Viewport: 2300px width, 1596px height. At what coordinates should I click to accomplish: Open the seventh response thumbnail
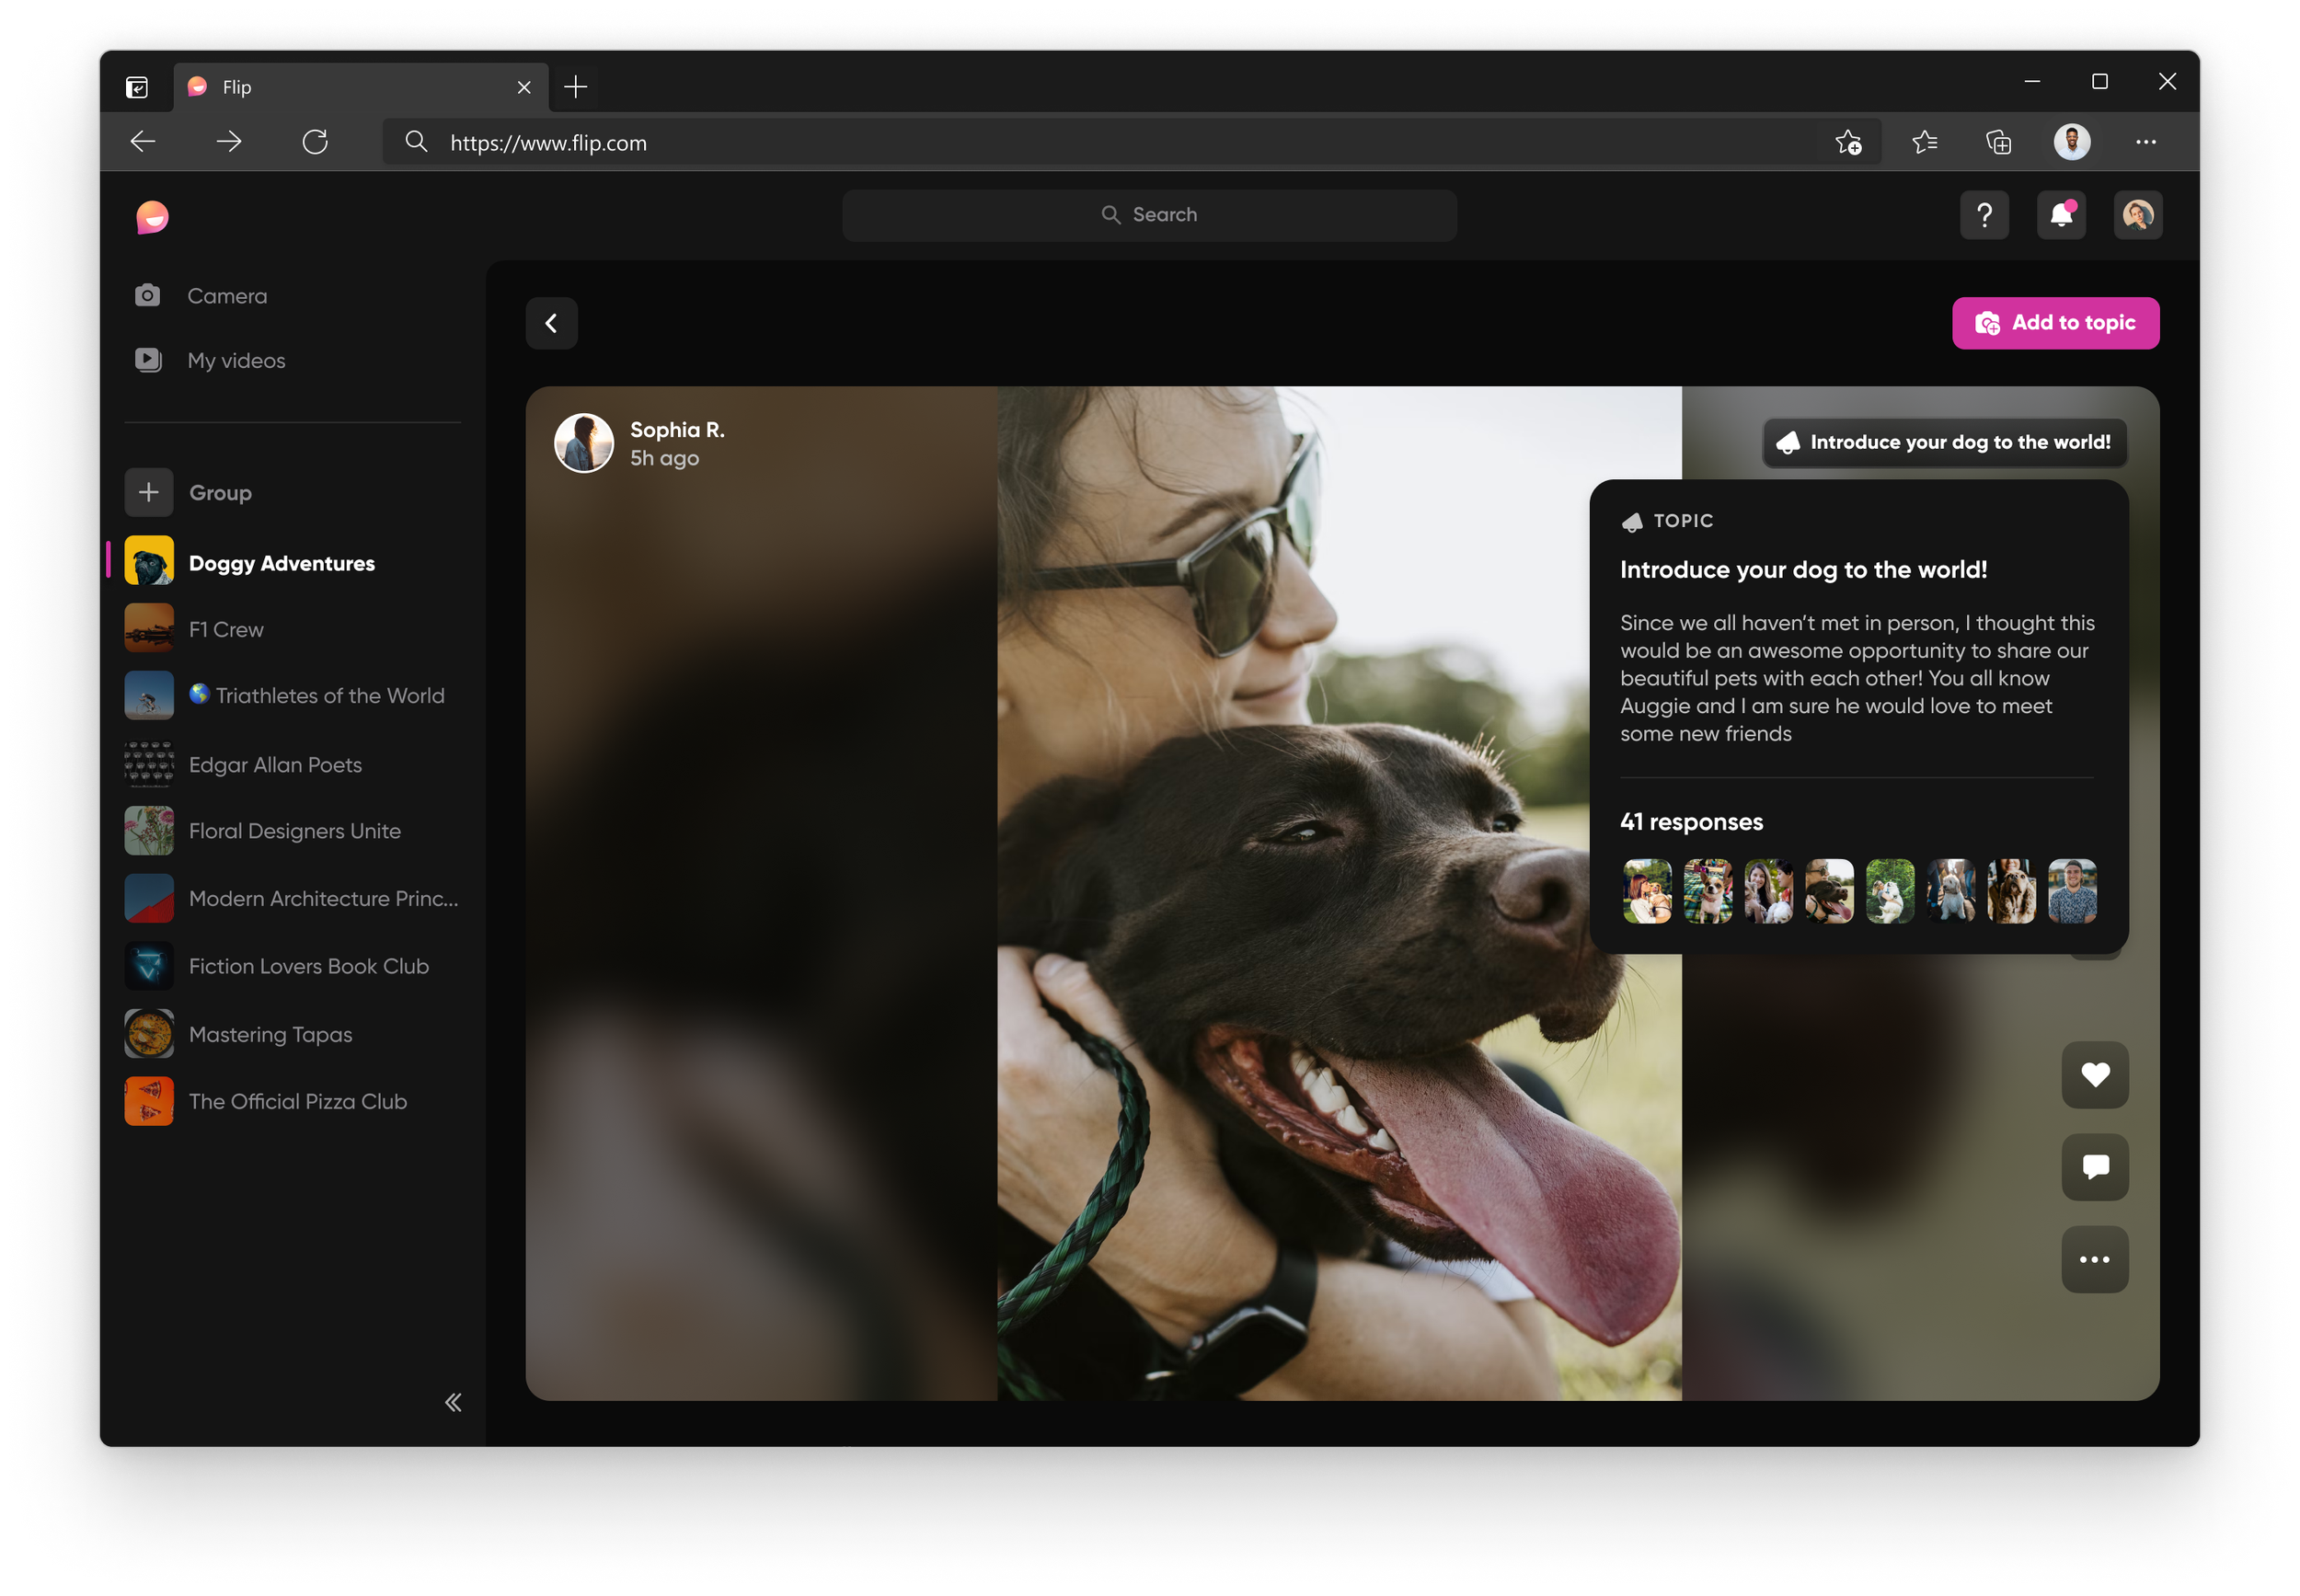(2011, 891)
